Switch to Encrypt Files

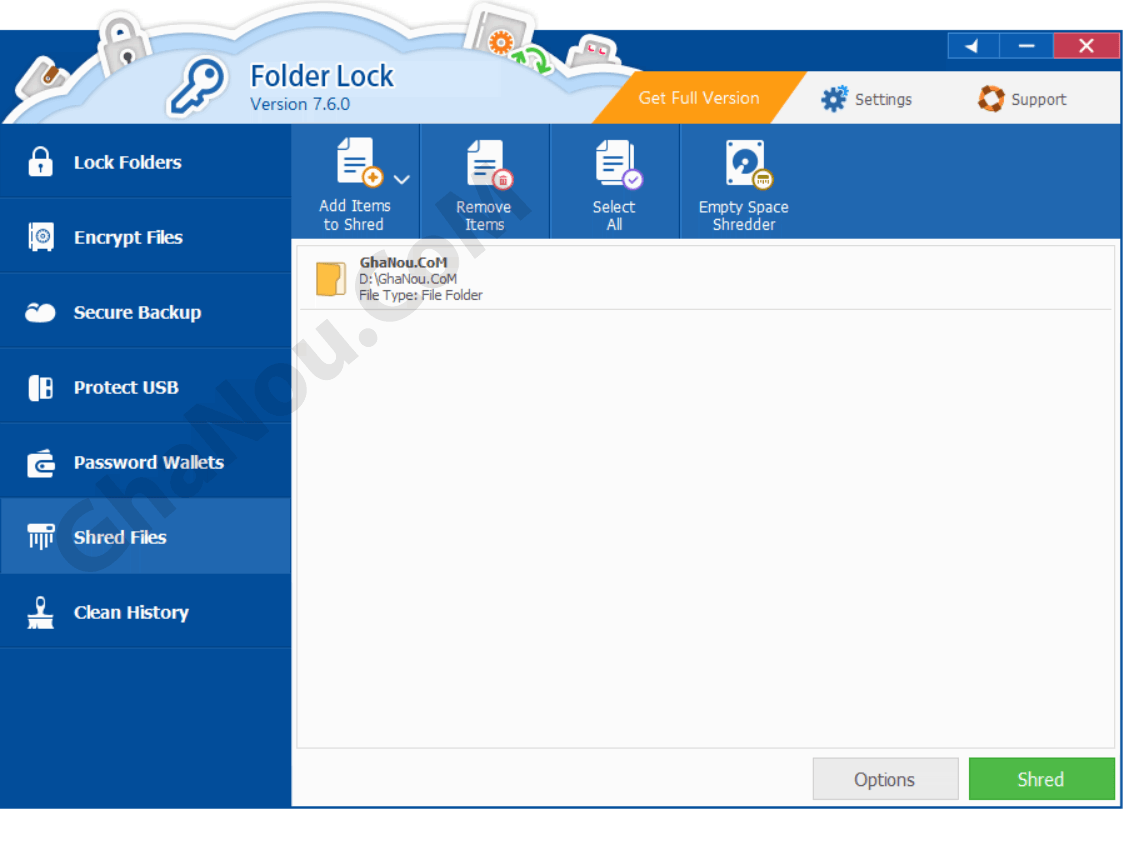point(146,237)
